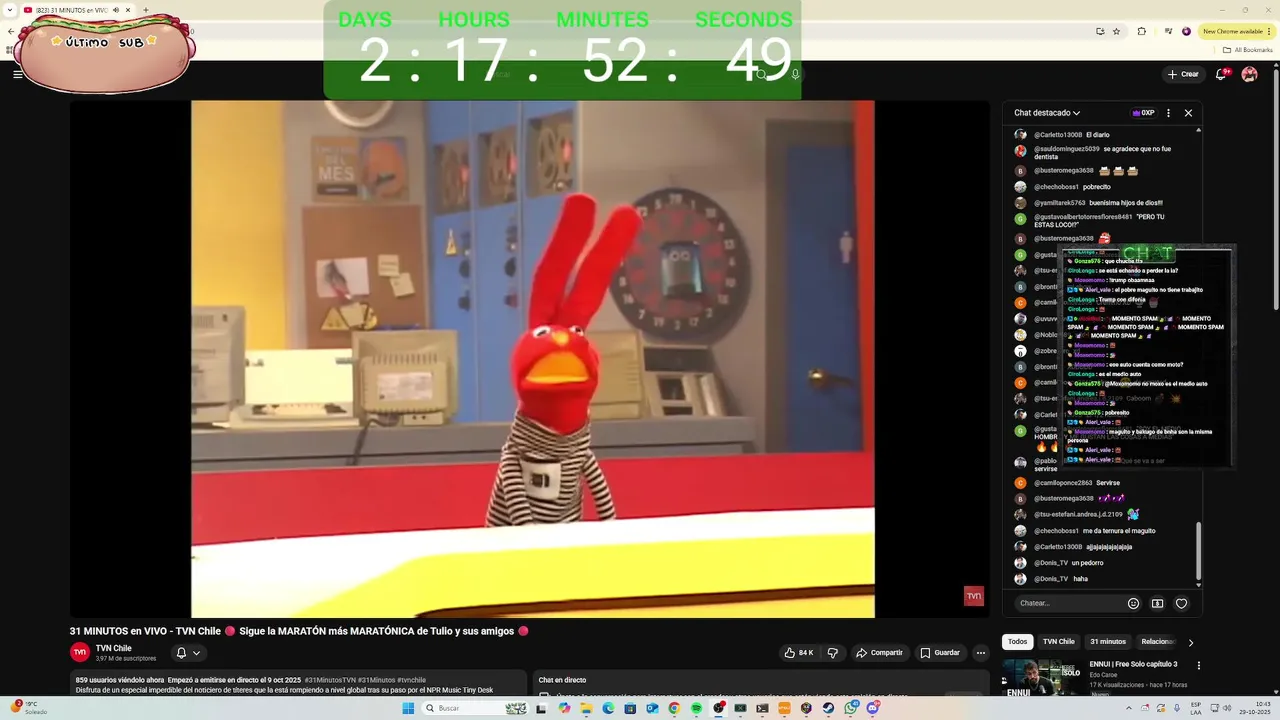The width and height of the screenshot is (1280, 720).
Task: Open options menu for ENNUI video
Action: 1199,665
